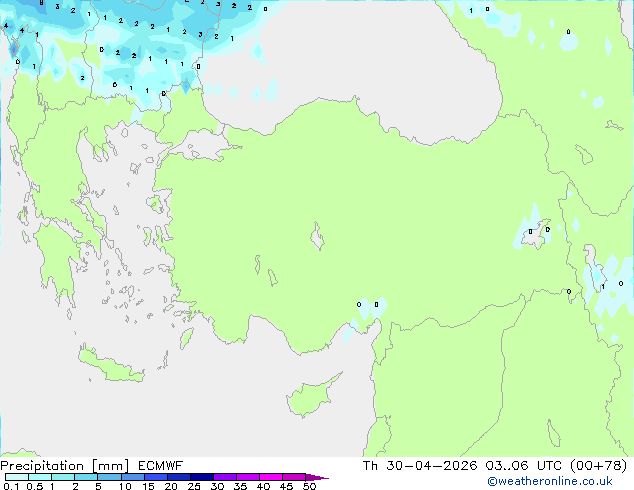Image resolution: width=634 pixels, height=490 pixels.
Task: Click the 'Precipitation [mm]' title label
Action: 65,466
